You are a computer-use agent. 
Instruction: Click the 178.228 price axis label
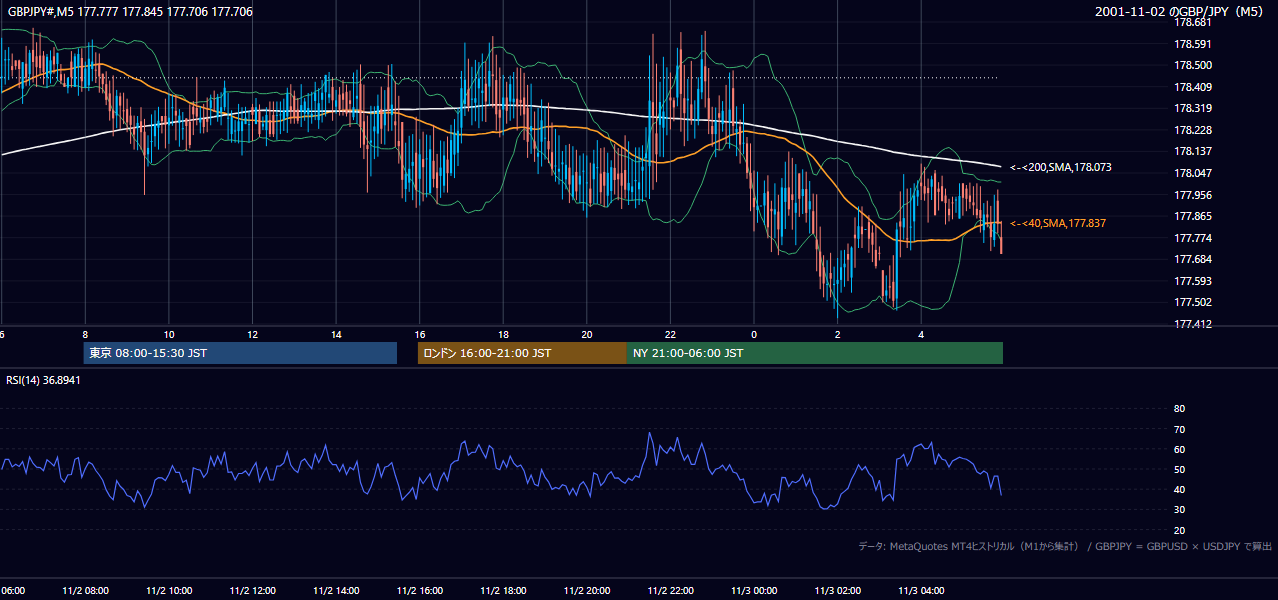point(1192,130)
